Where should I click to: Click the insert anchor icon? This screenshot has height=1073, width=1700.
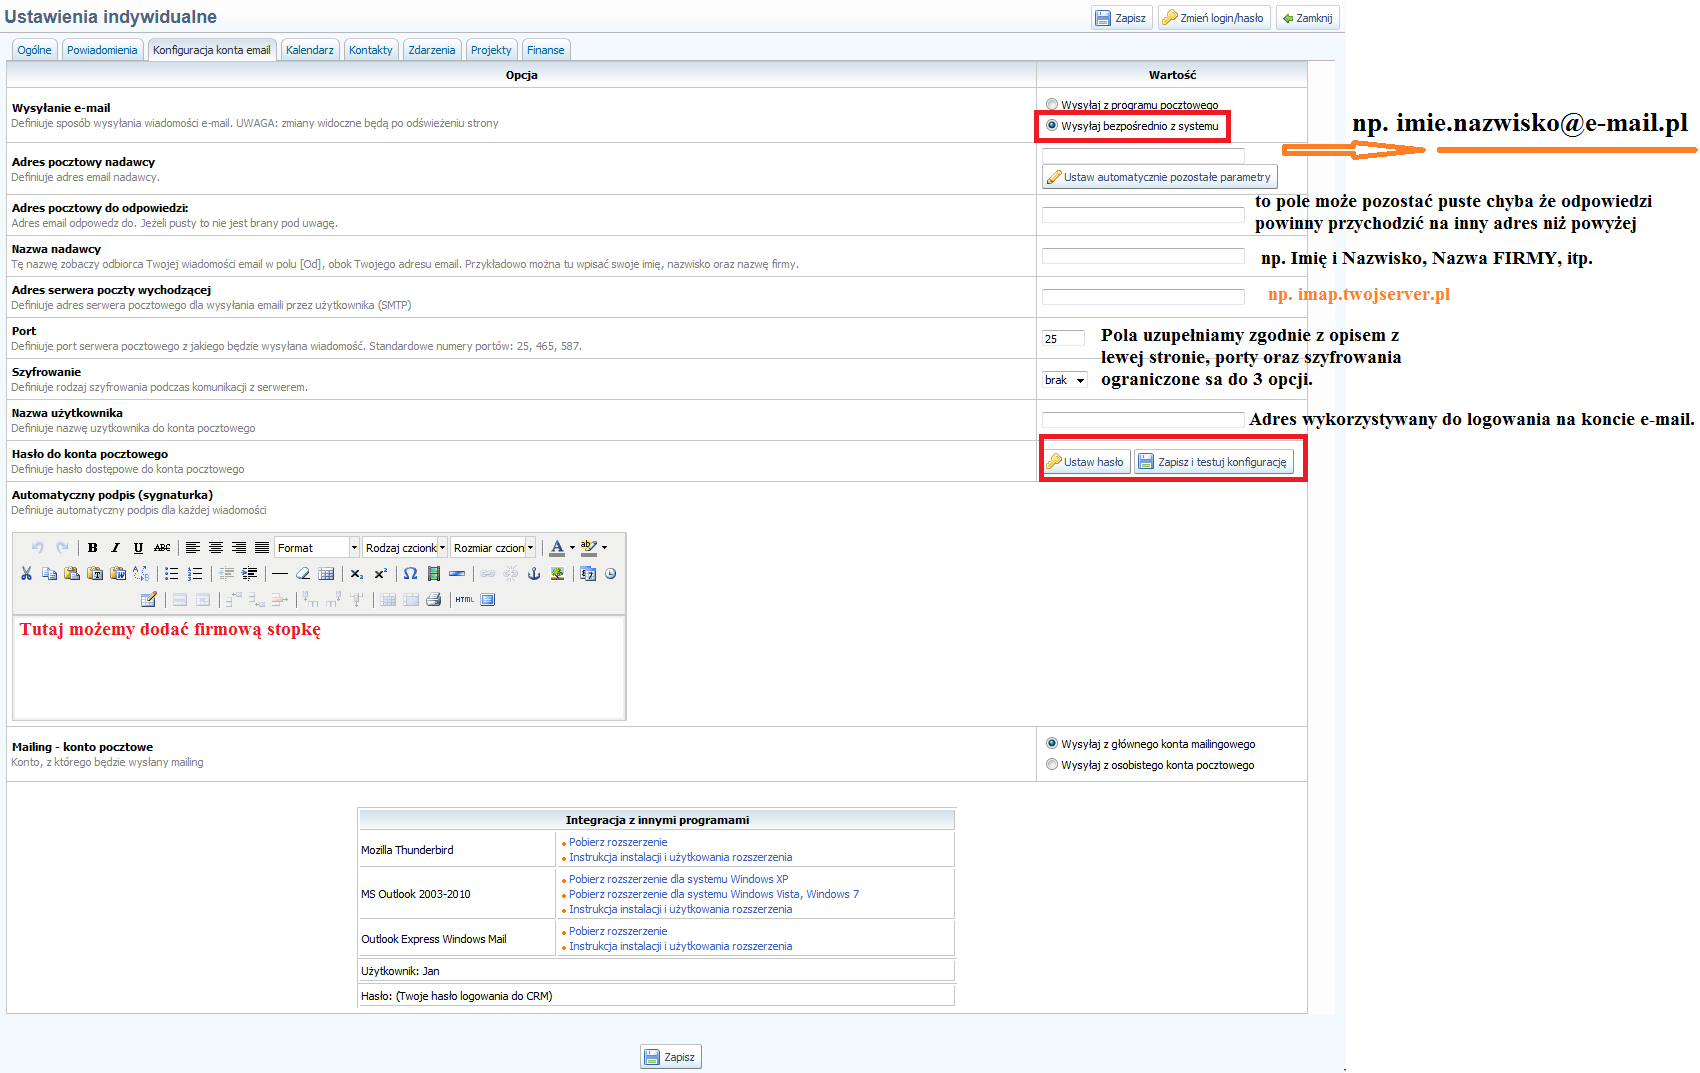(534, 574)
